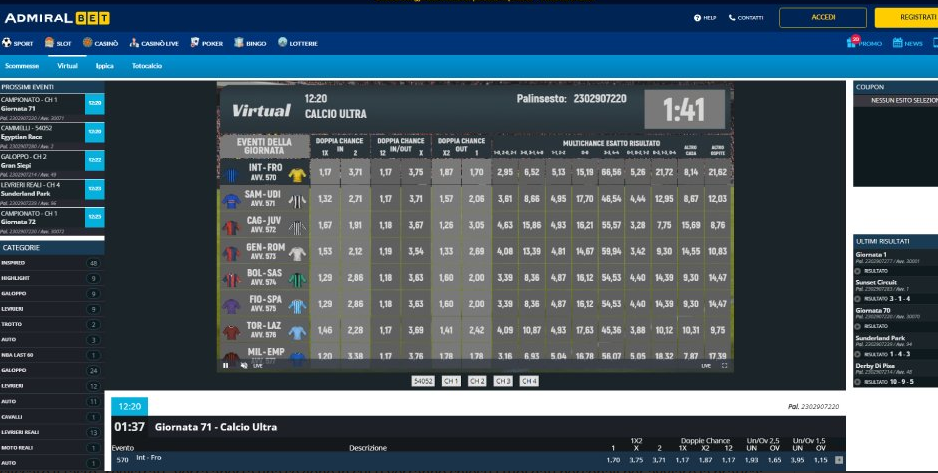Open Cammelli Egyptian Race upcoming event
Viewport: 938px width, 473px height.
pyautogui.click(x=52, y=136)
